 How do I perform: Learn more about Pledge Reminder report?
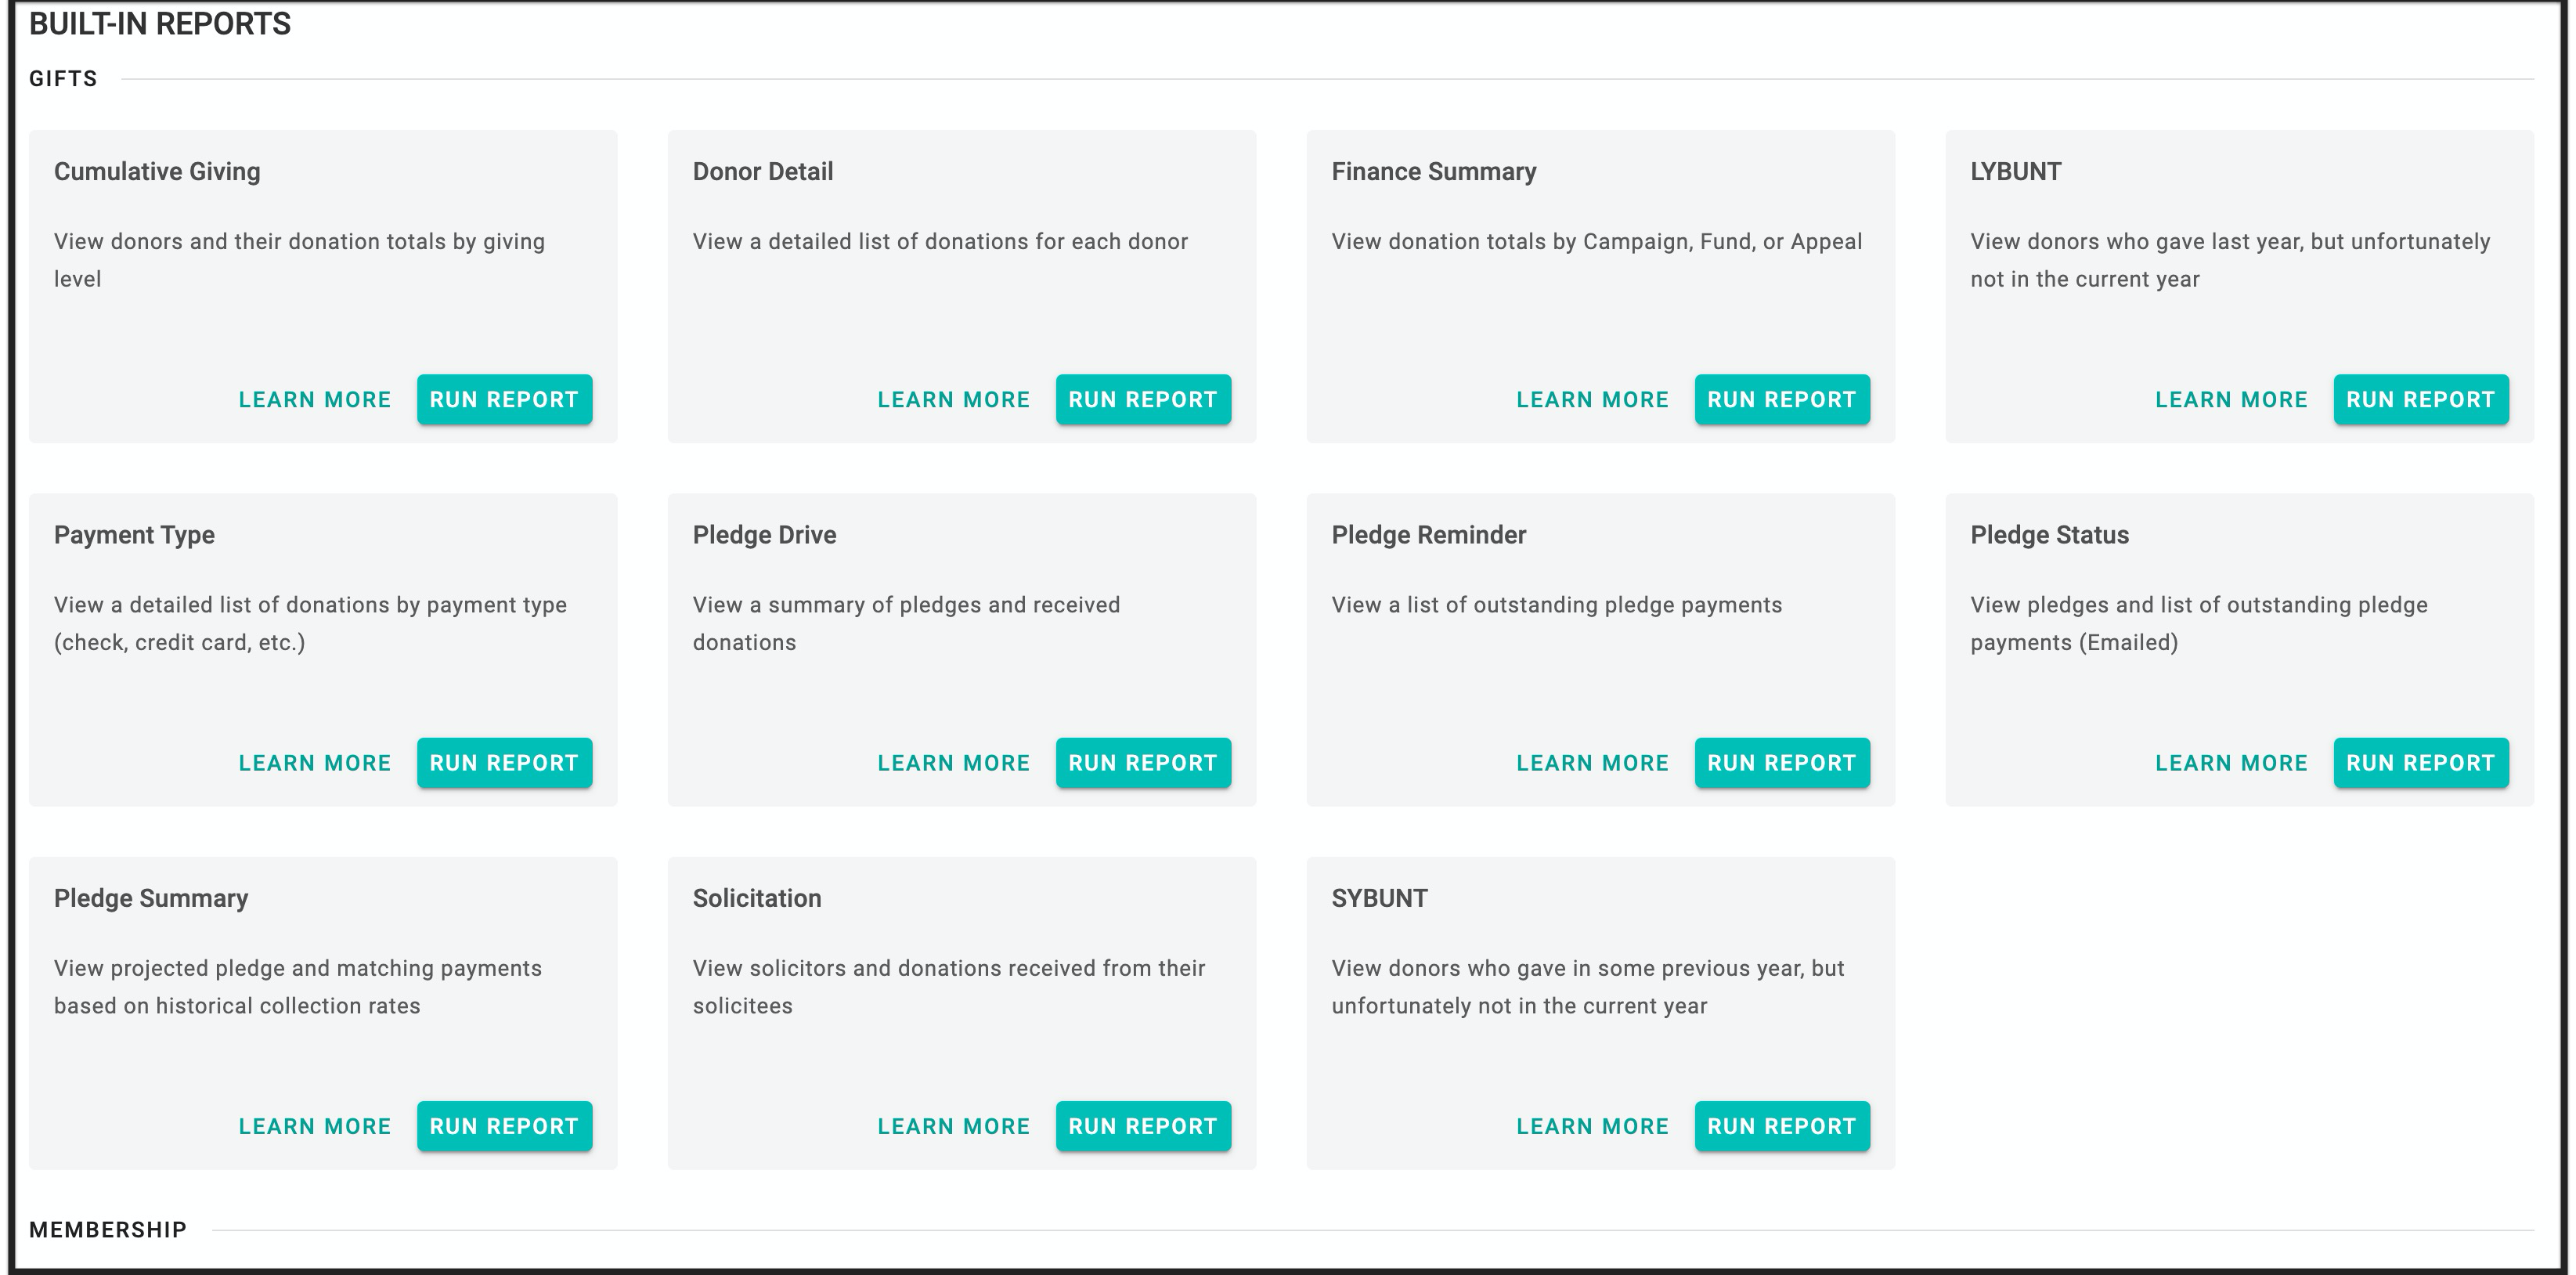[x=1592, y=762]
